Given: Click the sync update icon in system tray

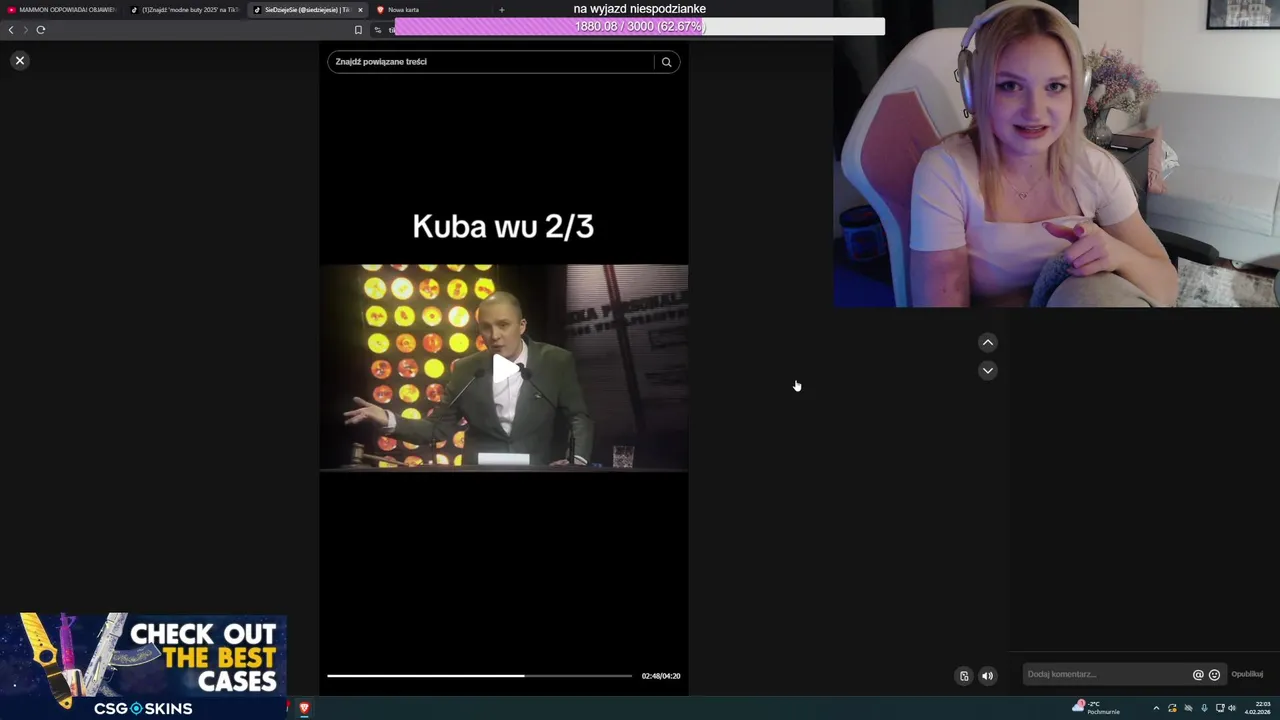Looking at the screenshot, I should point(1172,708).
